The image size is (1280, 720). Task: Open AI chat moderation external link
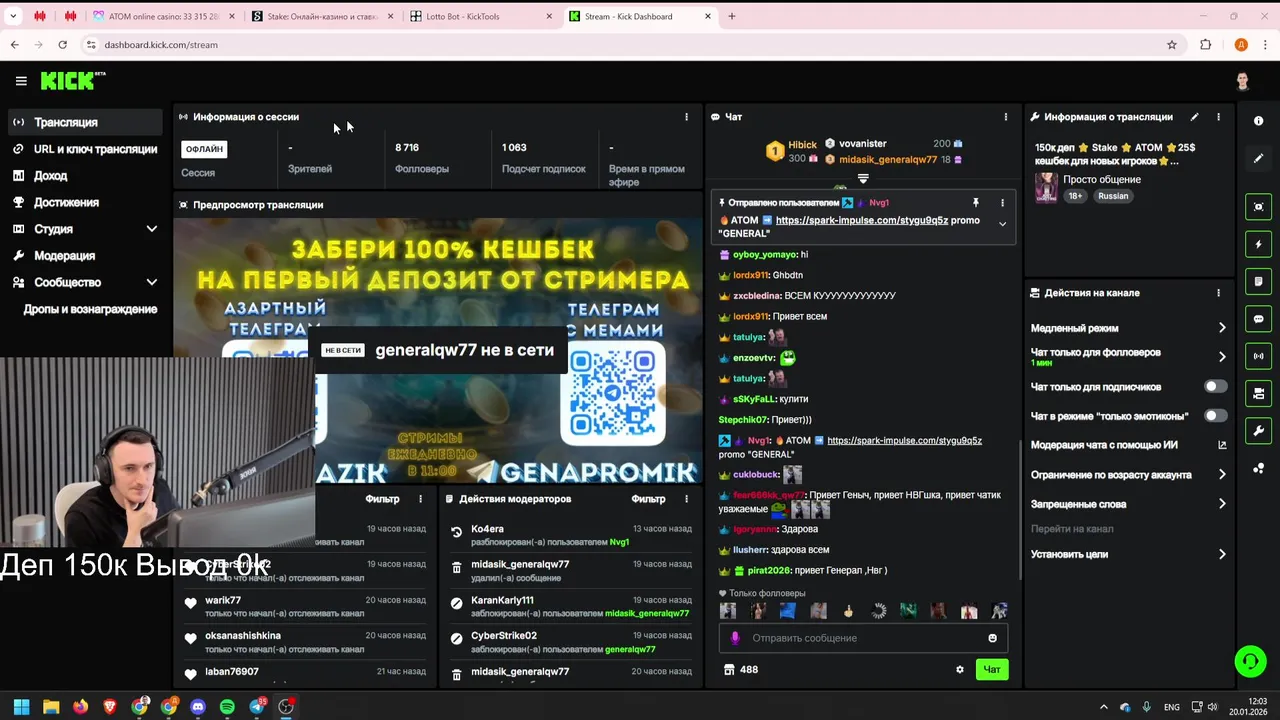(1222, 445)
